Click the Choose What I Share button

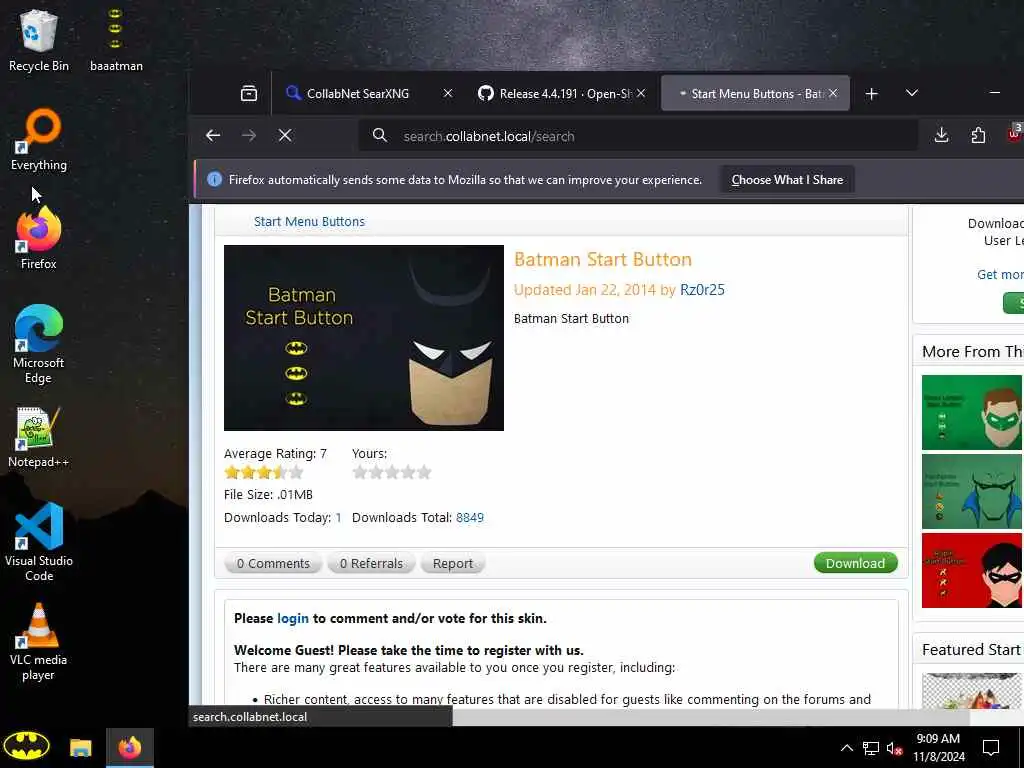tap(787, 180)
